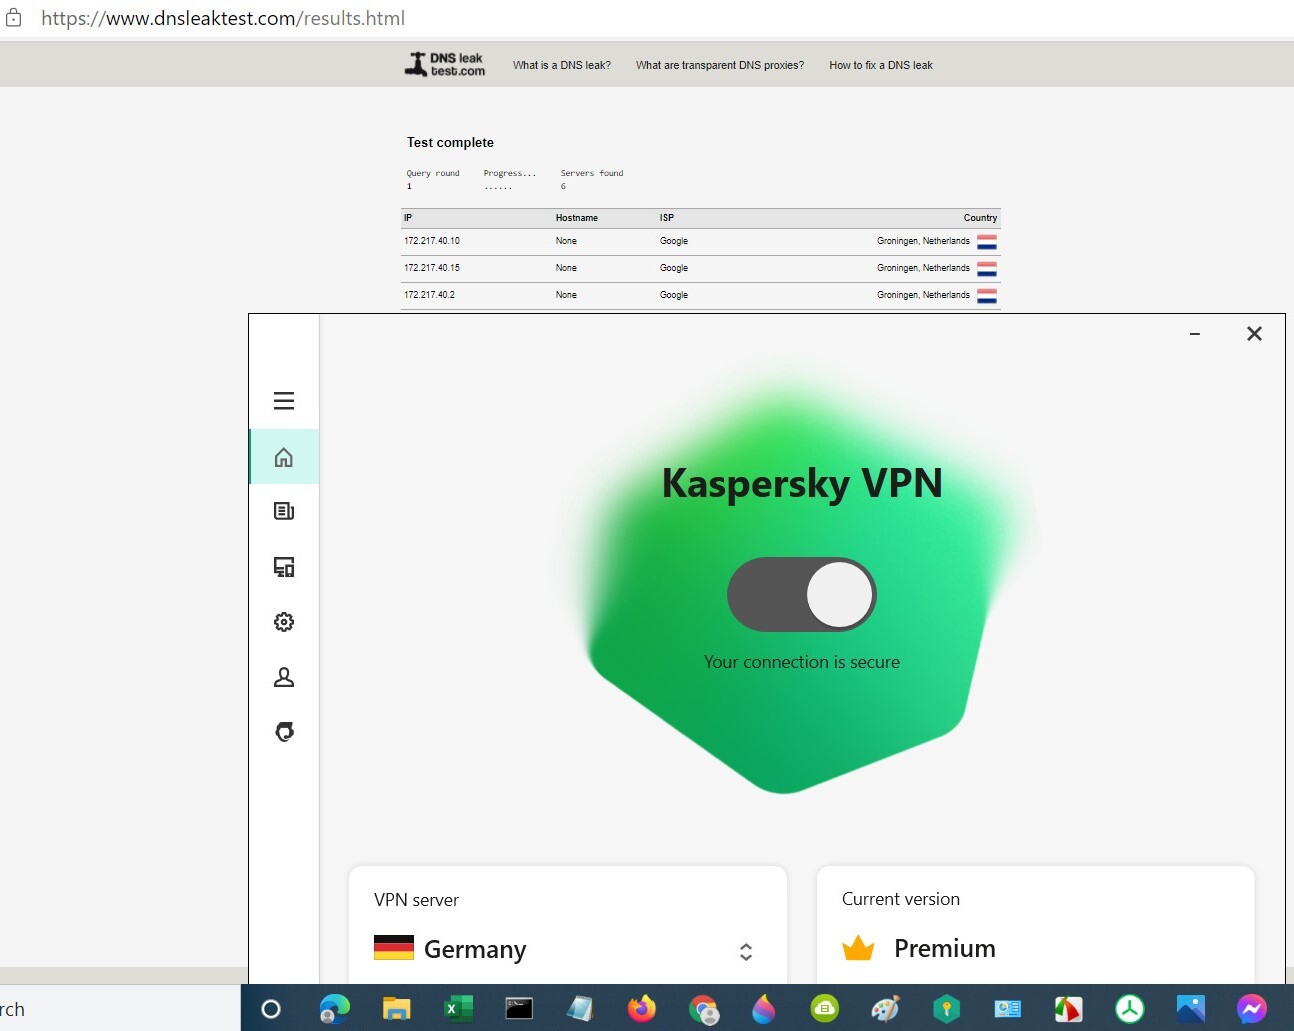
Task: Open 'What are transparent DNS proxies?' link
Action: click(720, 65)
